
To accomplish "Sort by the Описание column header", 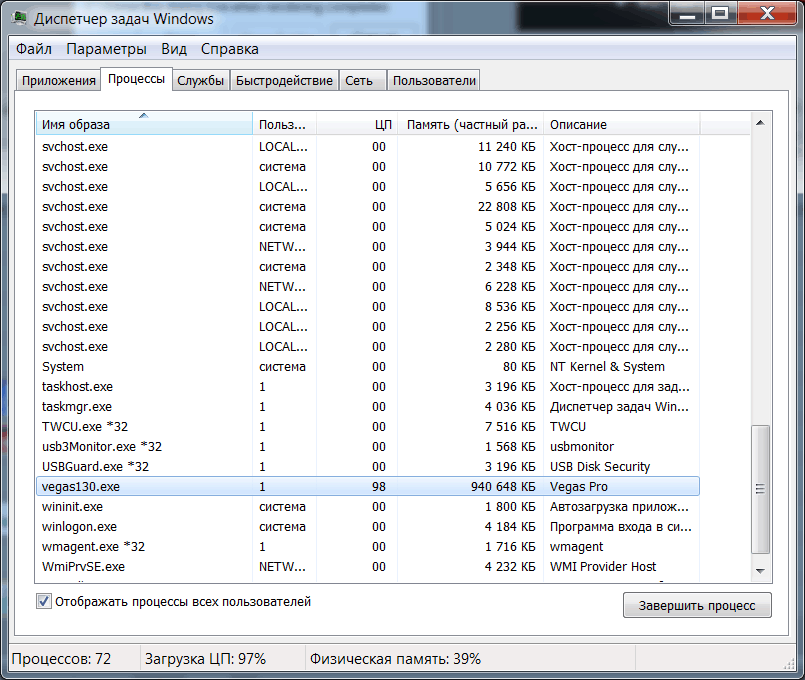I will (x=622, y=124).
